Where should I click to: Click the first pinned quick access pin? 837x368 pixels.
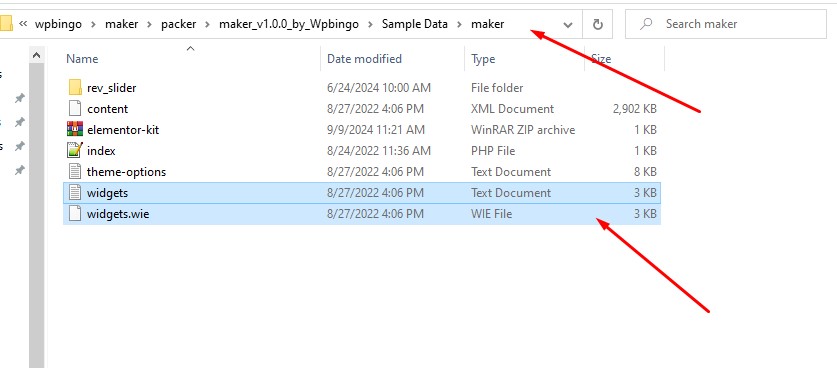(x=20, y=98)
